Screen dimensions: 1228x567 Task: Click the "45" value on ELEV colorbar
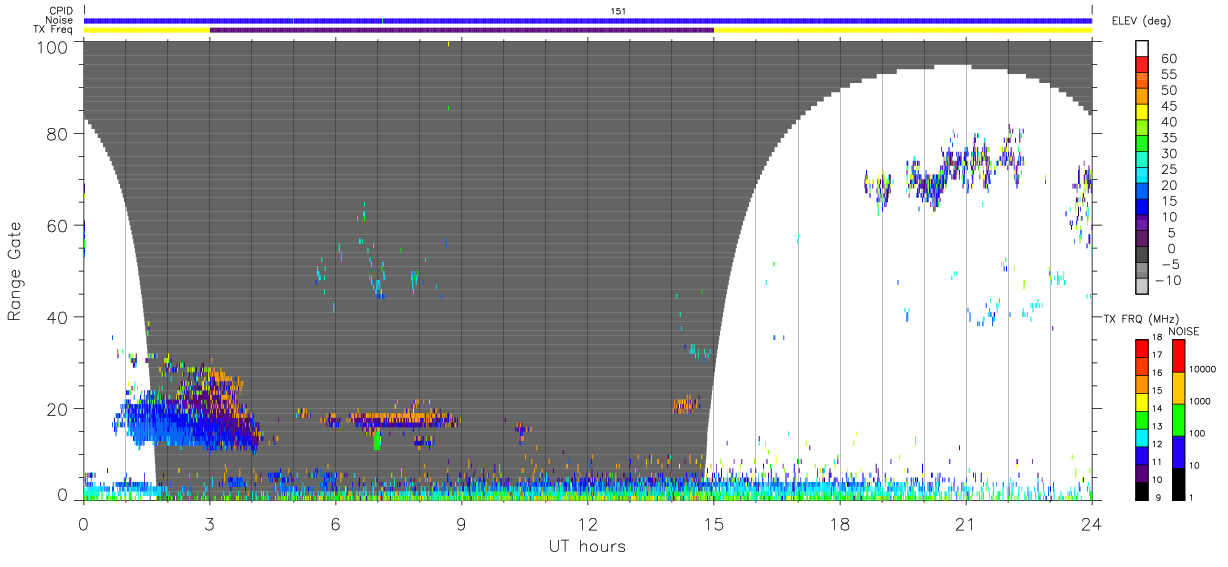1168,106
